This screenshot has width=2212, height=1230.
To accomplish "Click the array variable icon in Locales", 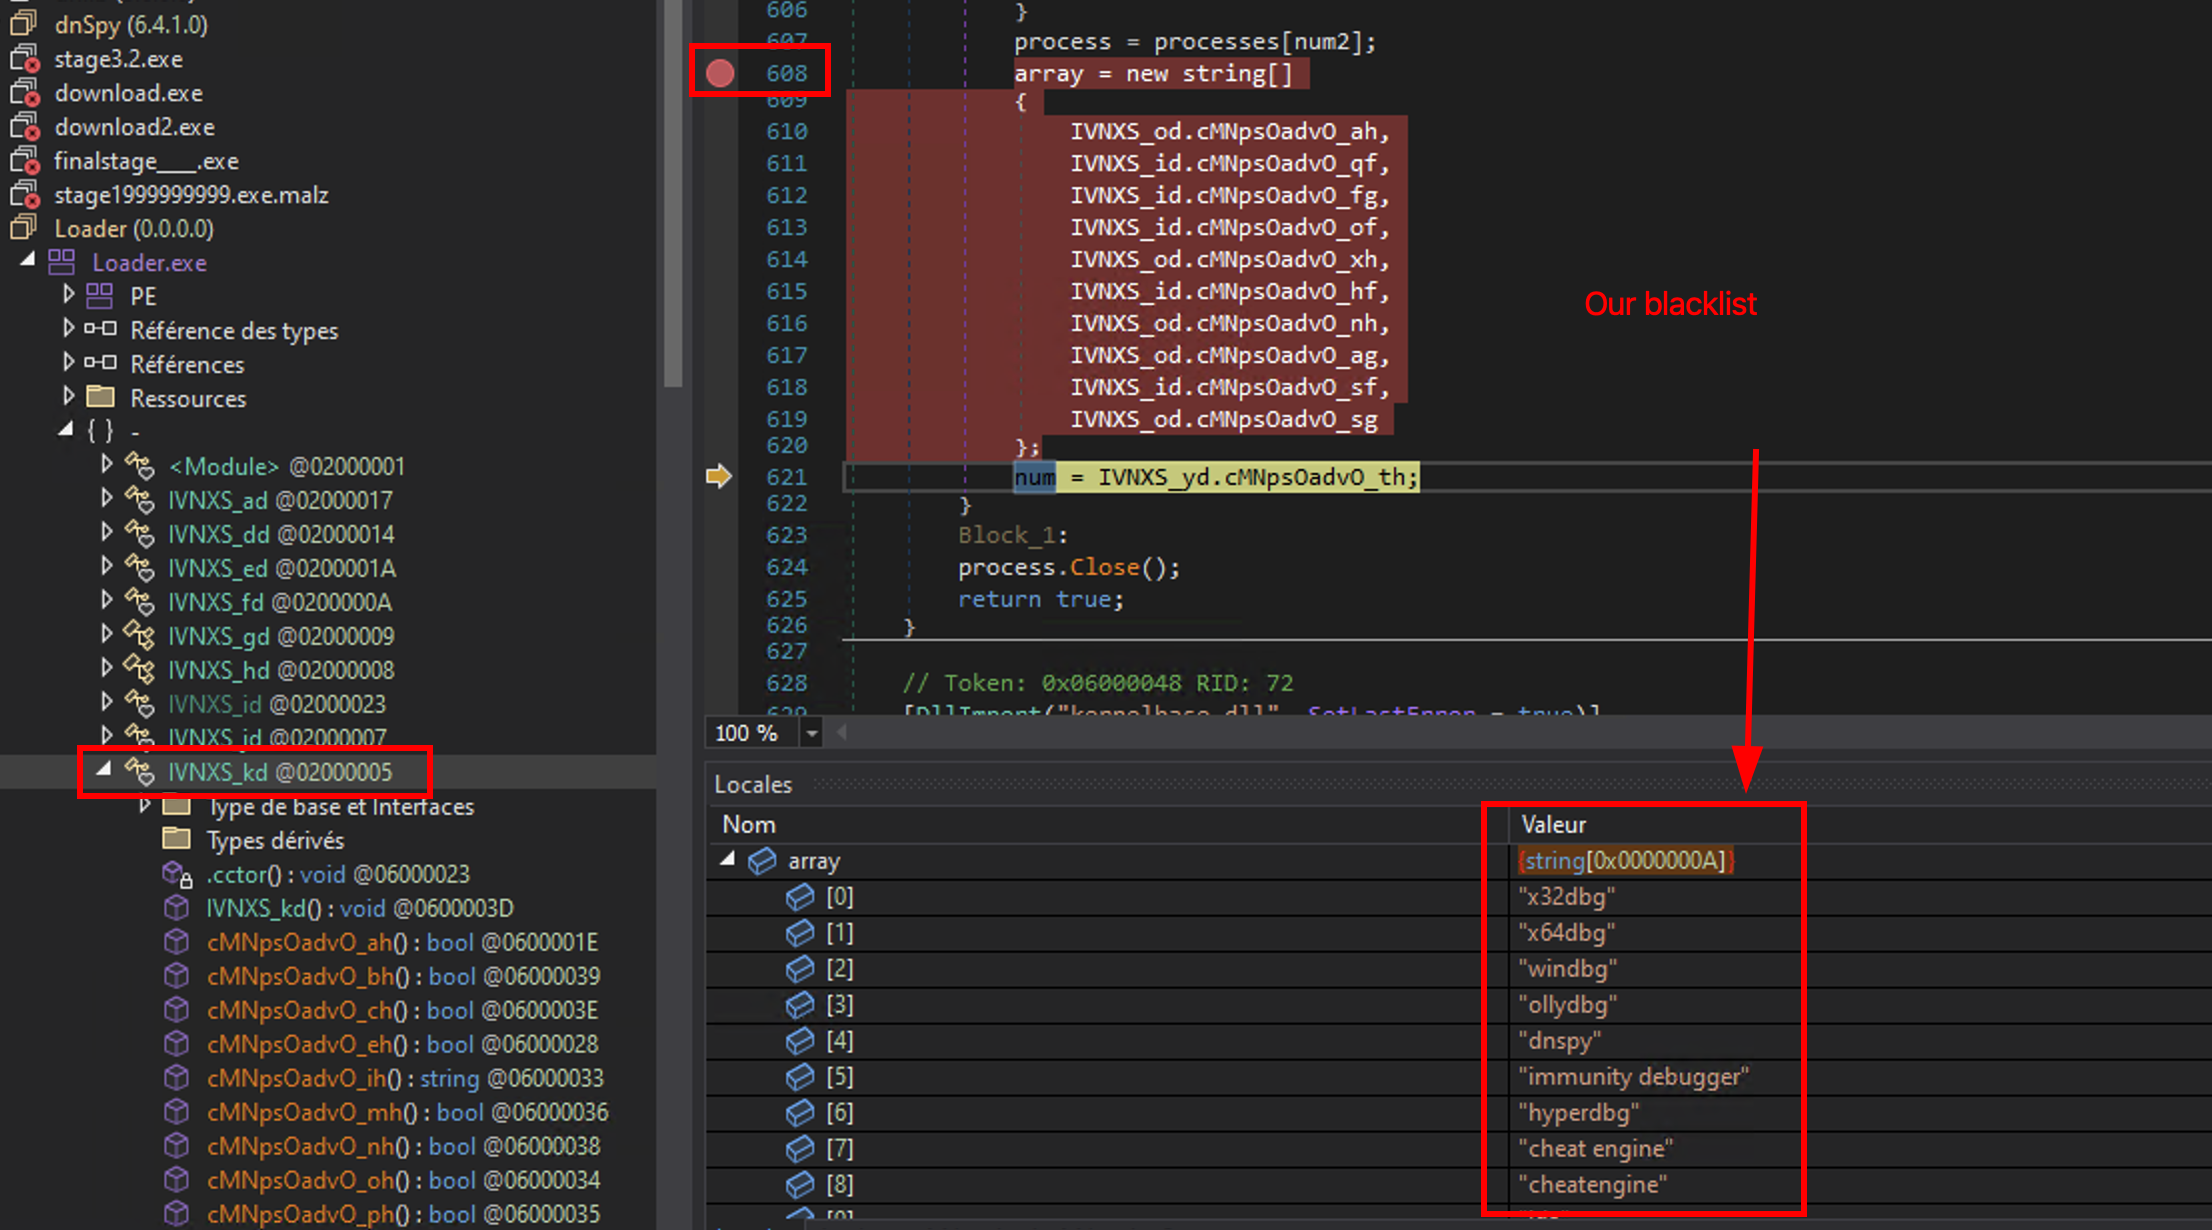I will point(762,861).
